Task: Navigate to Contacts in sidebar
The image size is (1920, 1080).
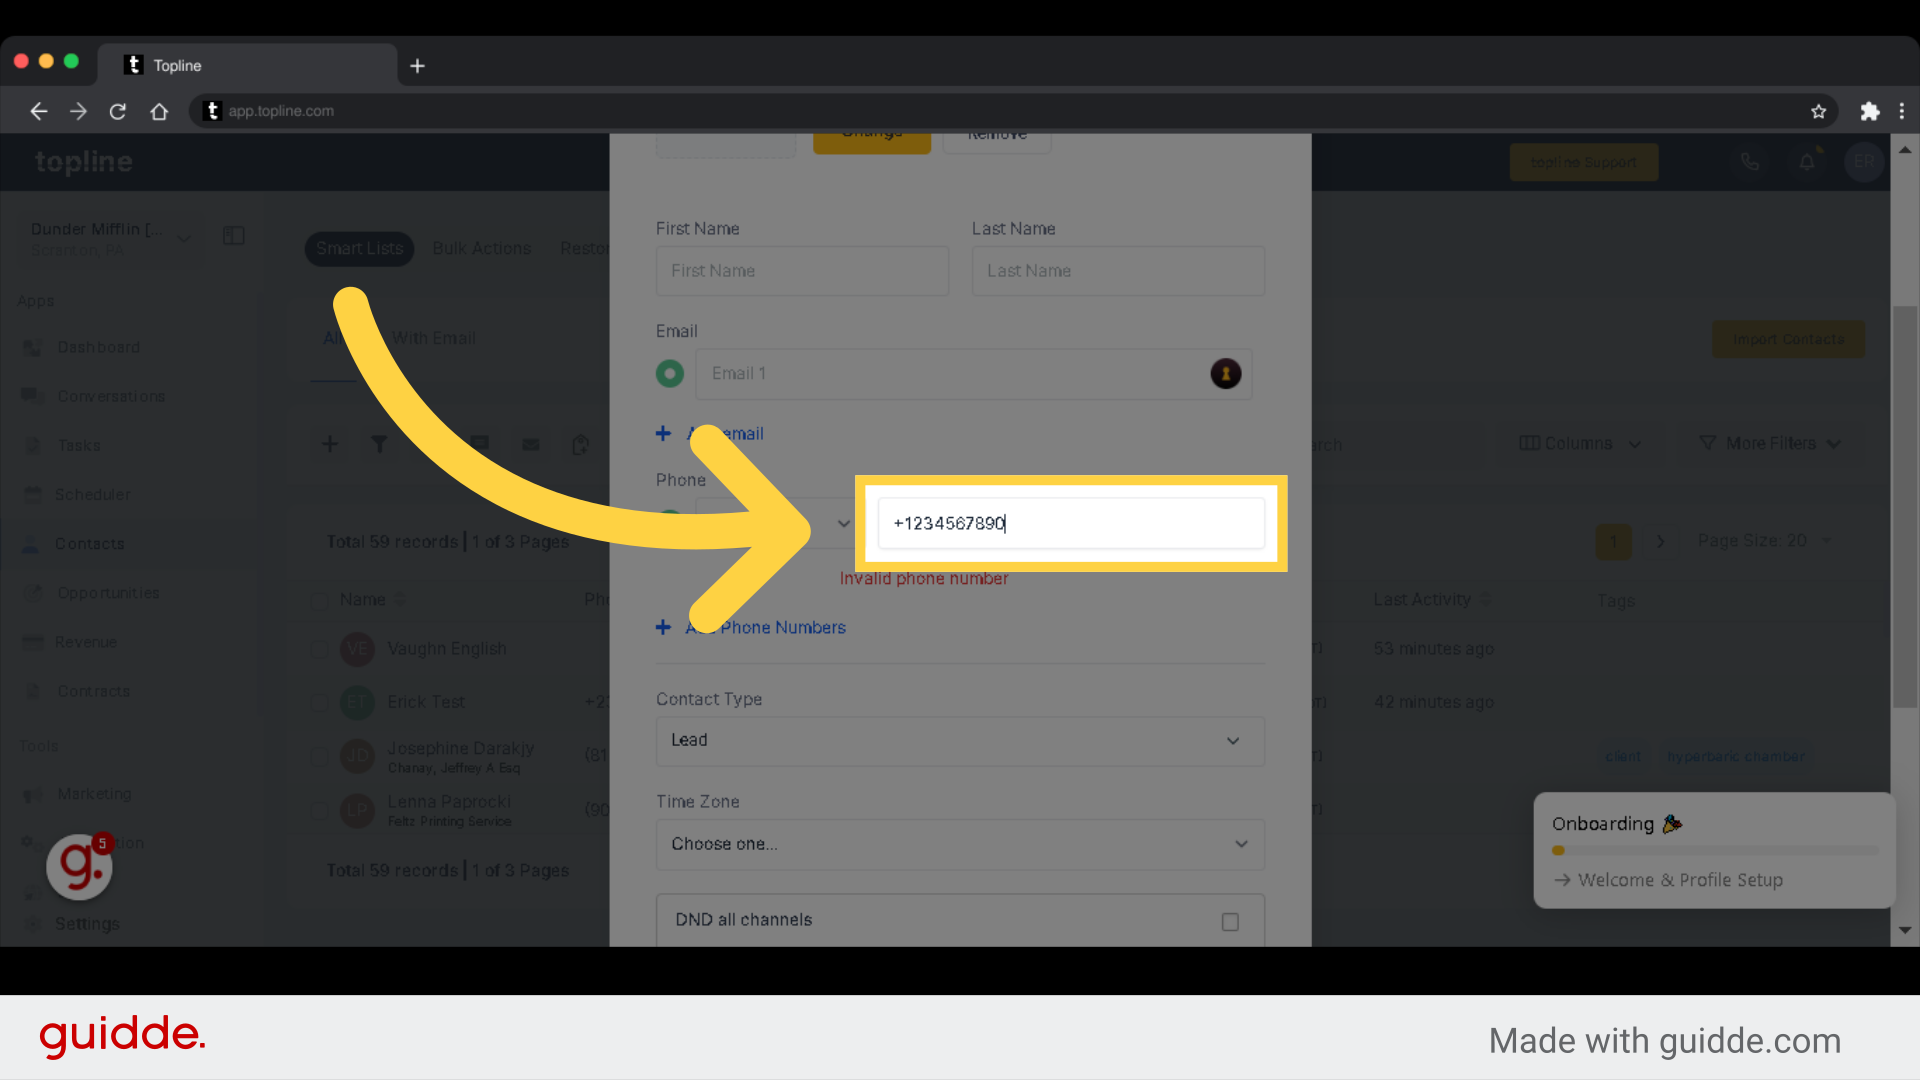Action: [x=88, y=543]
